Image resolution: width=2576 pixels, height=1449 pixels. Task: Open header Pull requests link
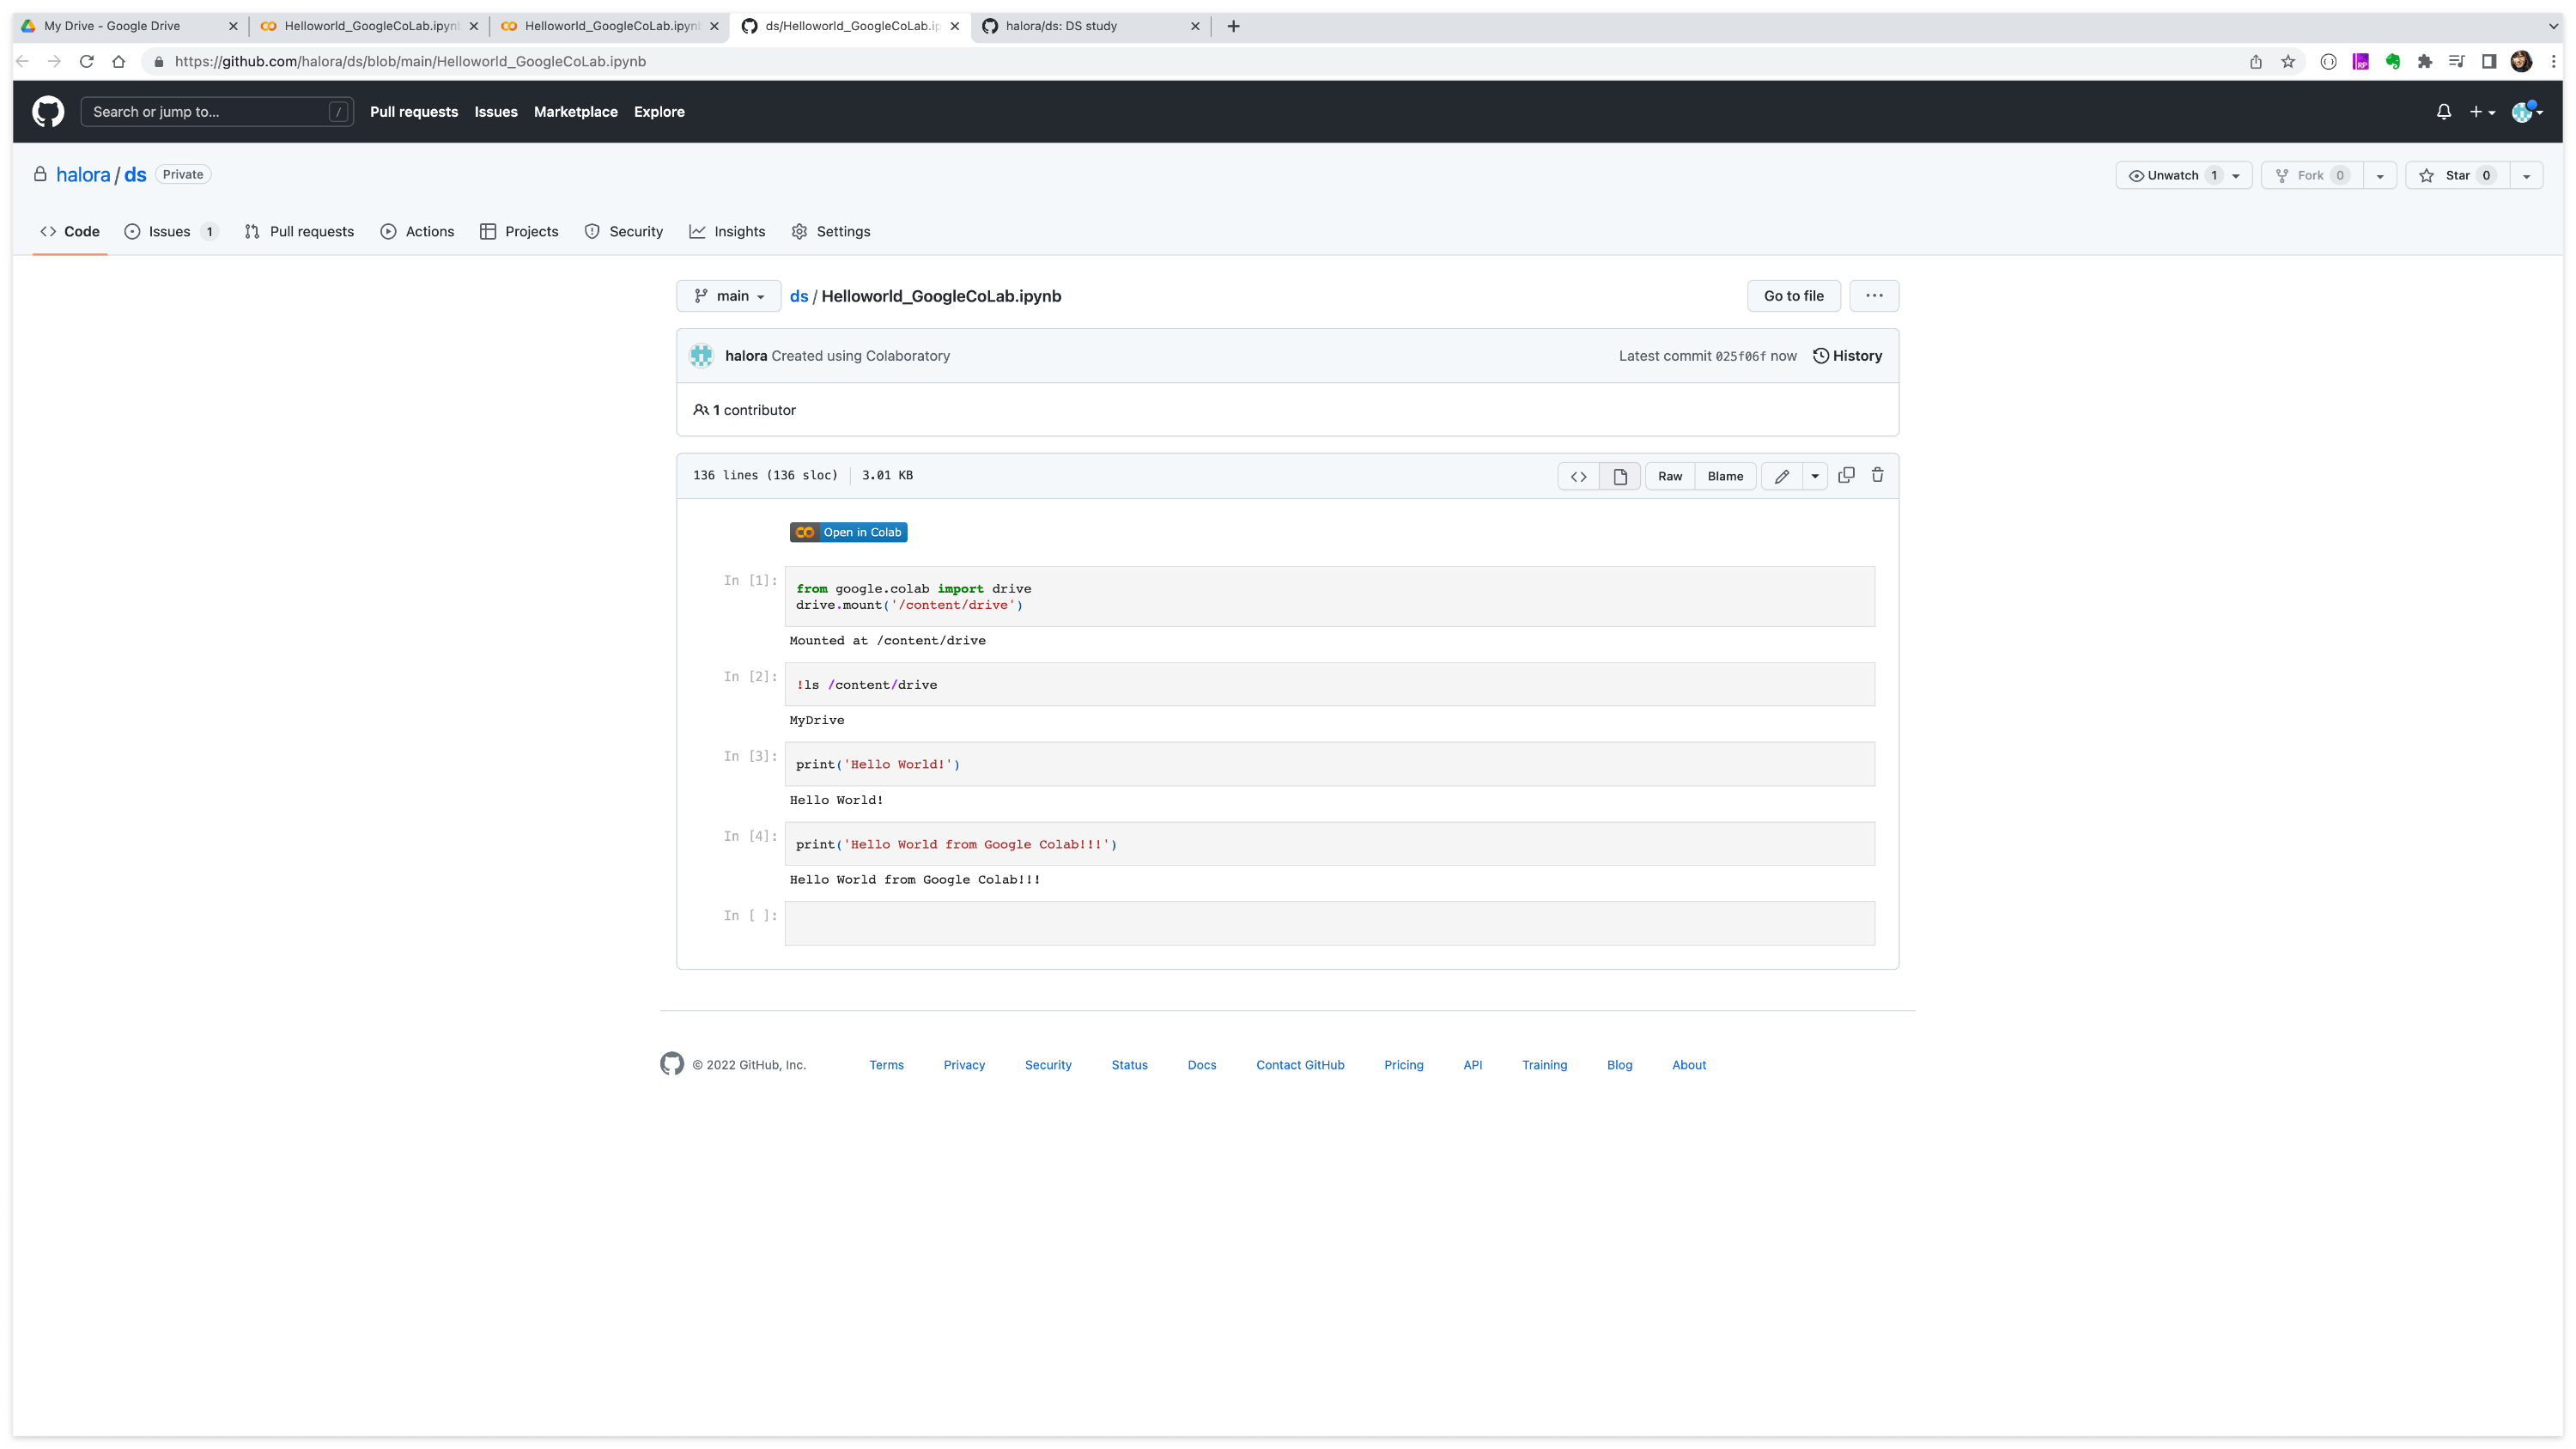tap(414, 111)
